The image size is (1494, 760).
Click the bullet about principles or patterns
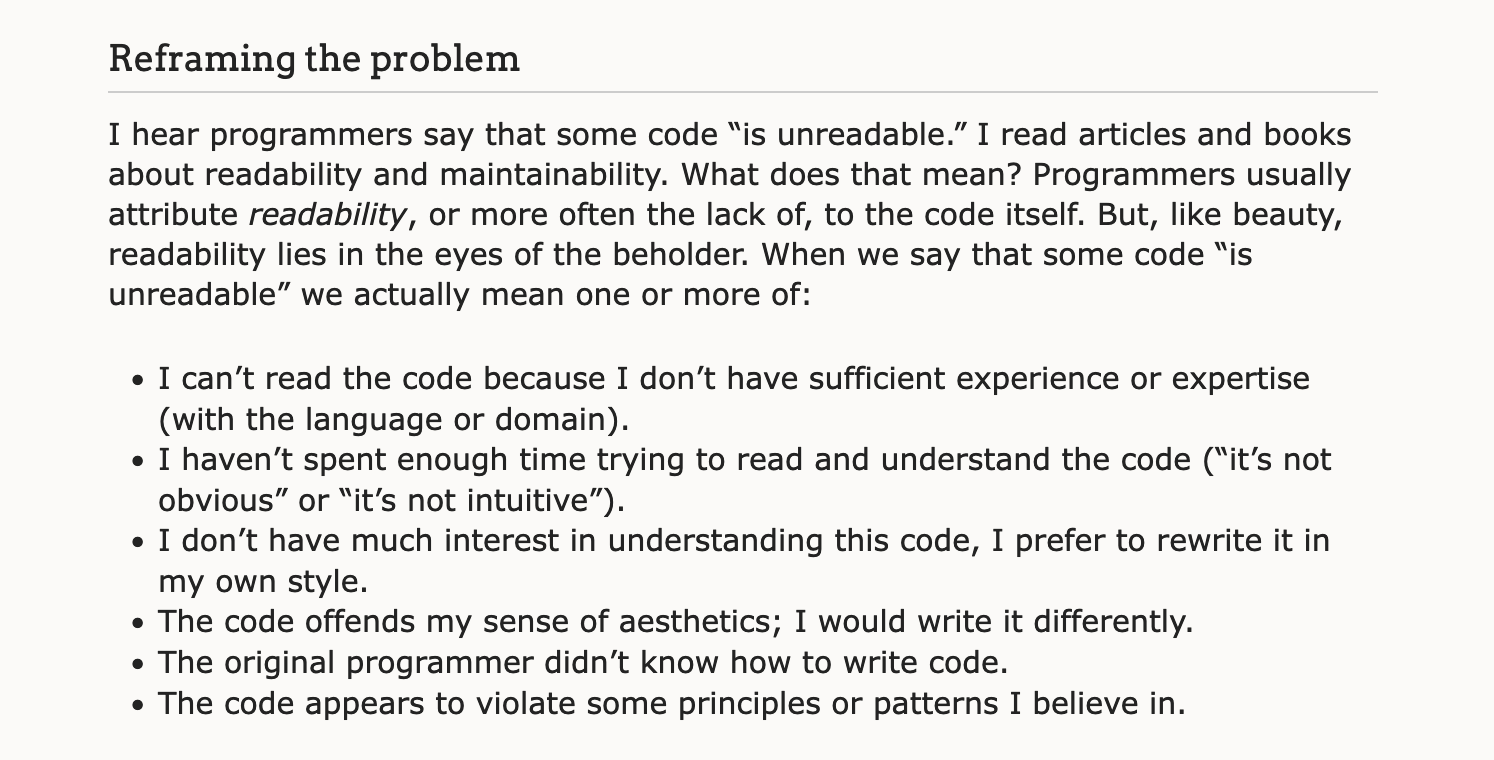[672, 703]
